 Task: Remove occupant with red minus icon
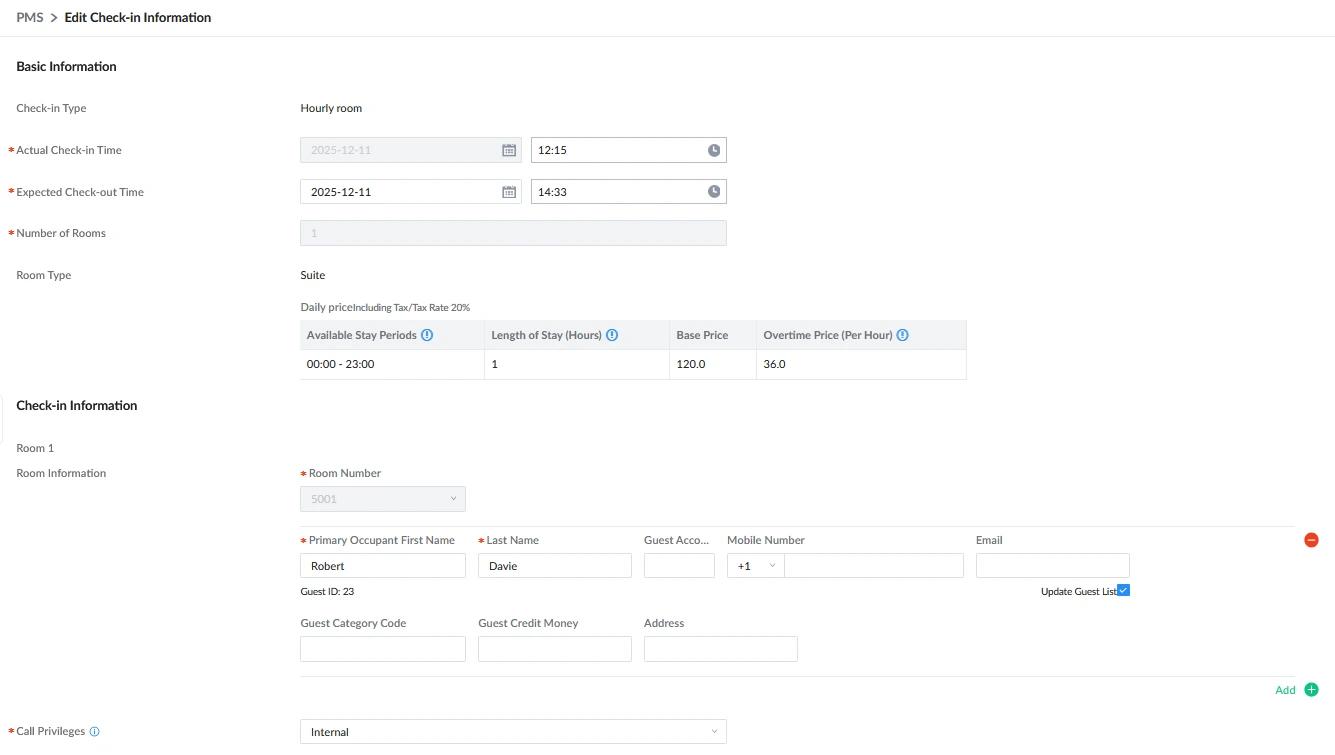[1312, 540]
